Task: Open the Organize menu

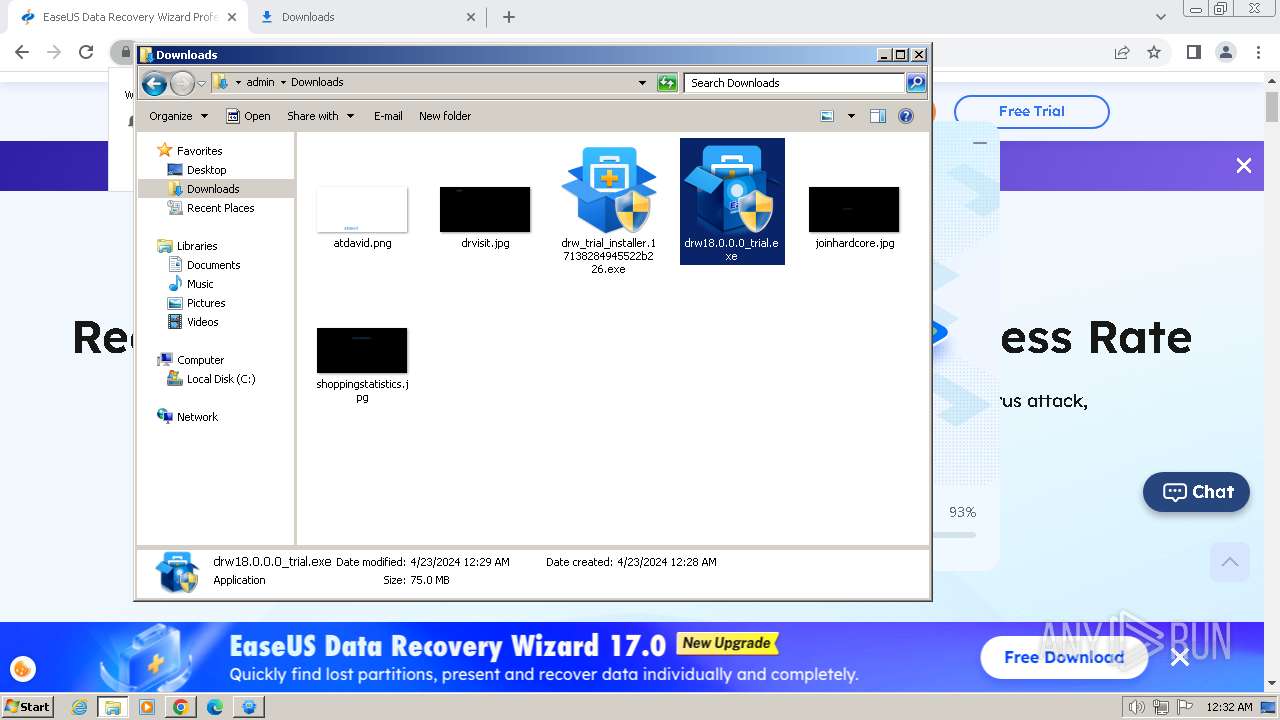Action: (178, 116)
